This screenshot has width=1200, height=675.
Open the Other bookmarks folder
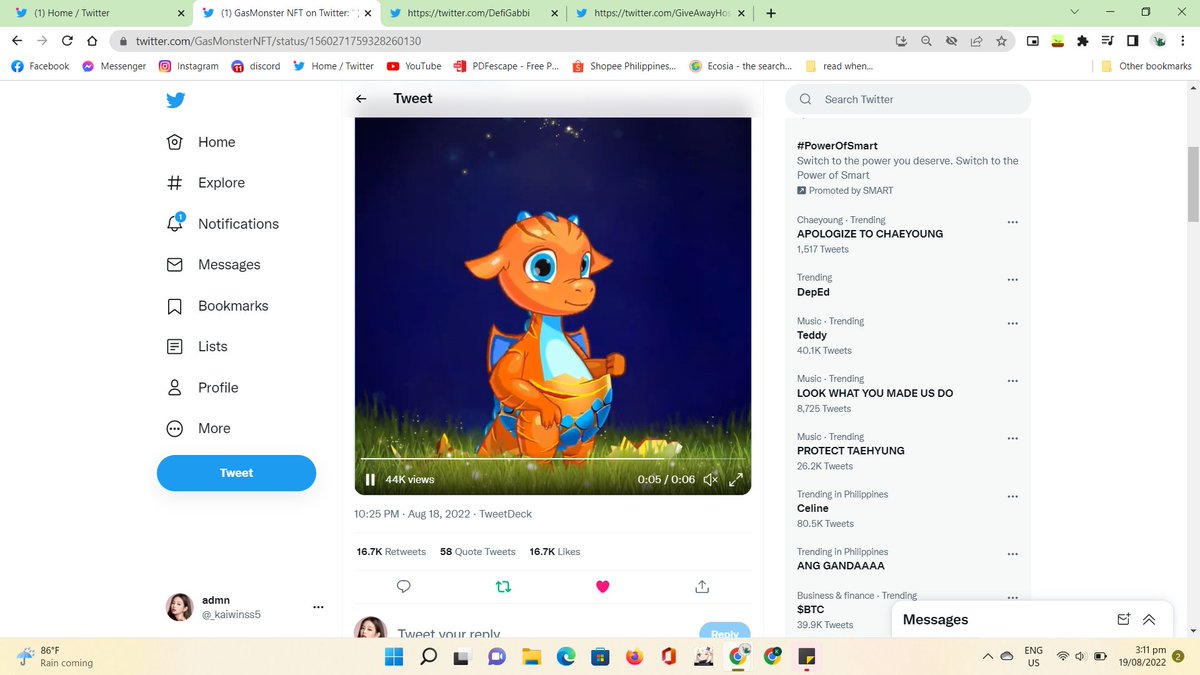[1146, 66]
